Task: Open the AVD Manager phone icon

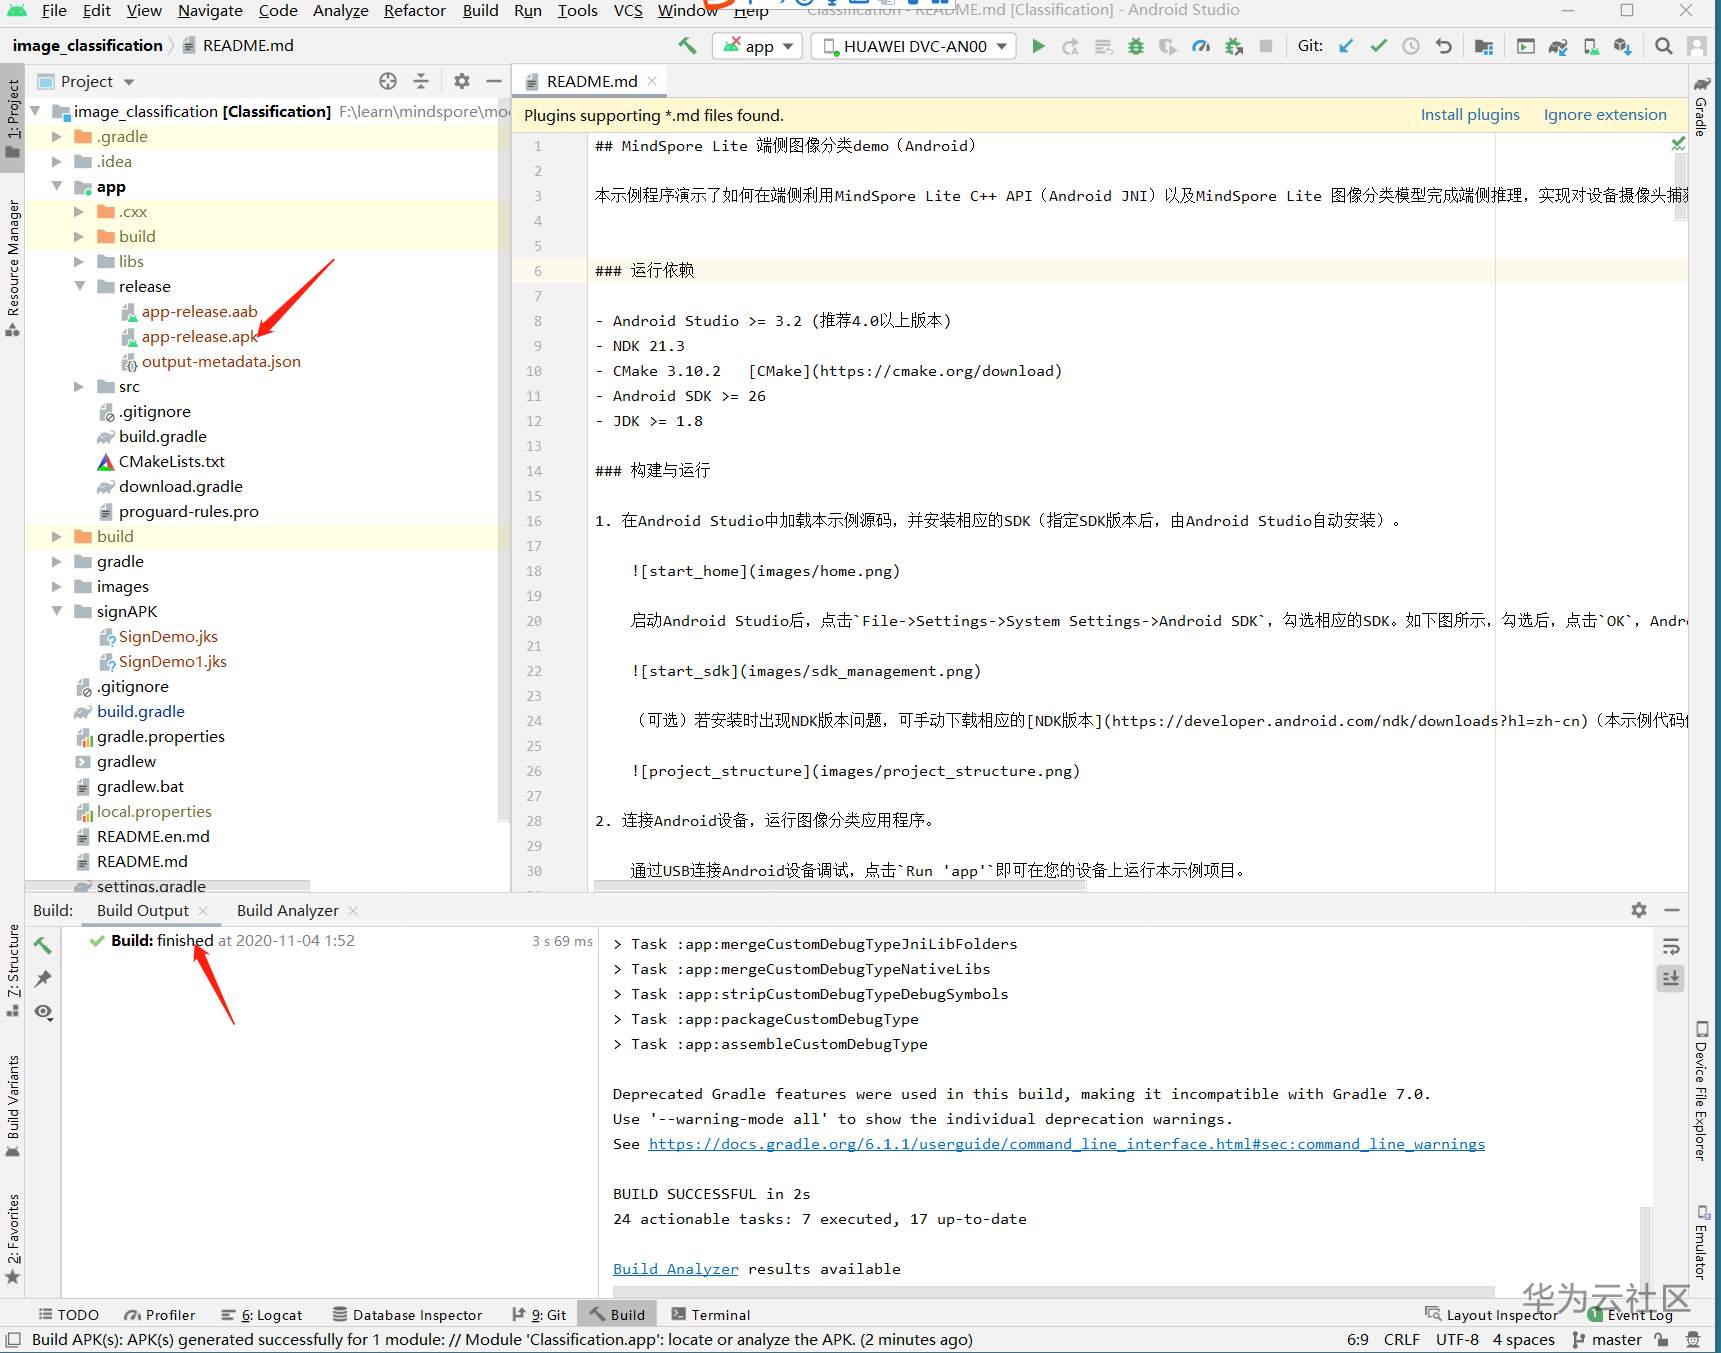Action: pyautogui.click(x=1591, y=46)
